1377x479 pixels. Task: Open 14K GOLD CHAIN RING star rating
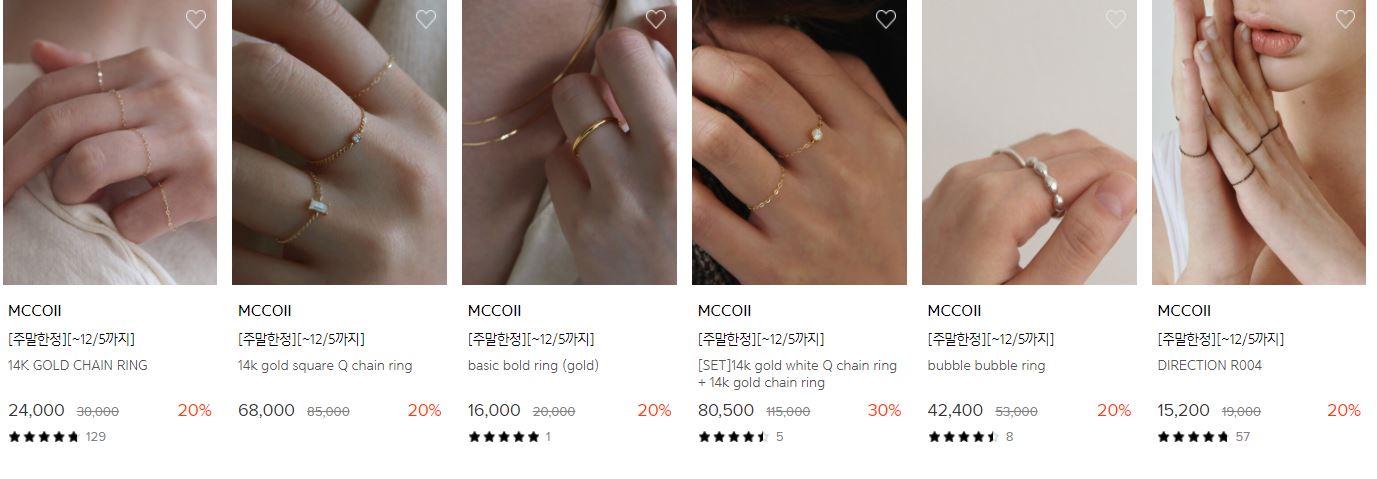(x=44, y=436)
